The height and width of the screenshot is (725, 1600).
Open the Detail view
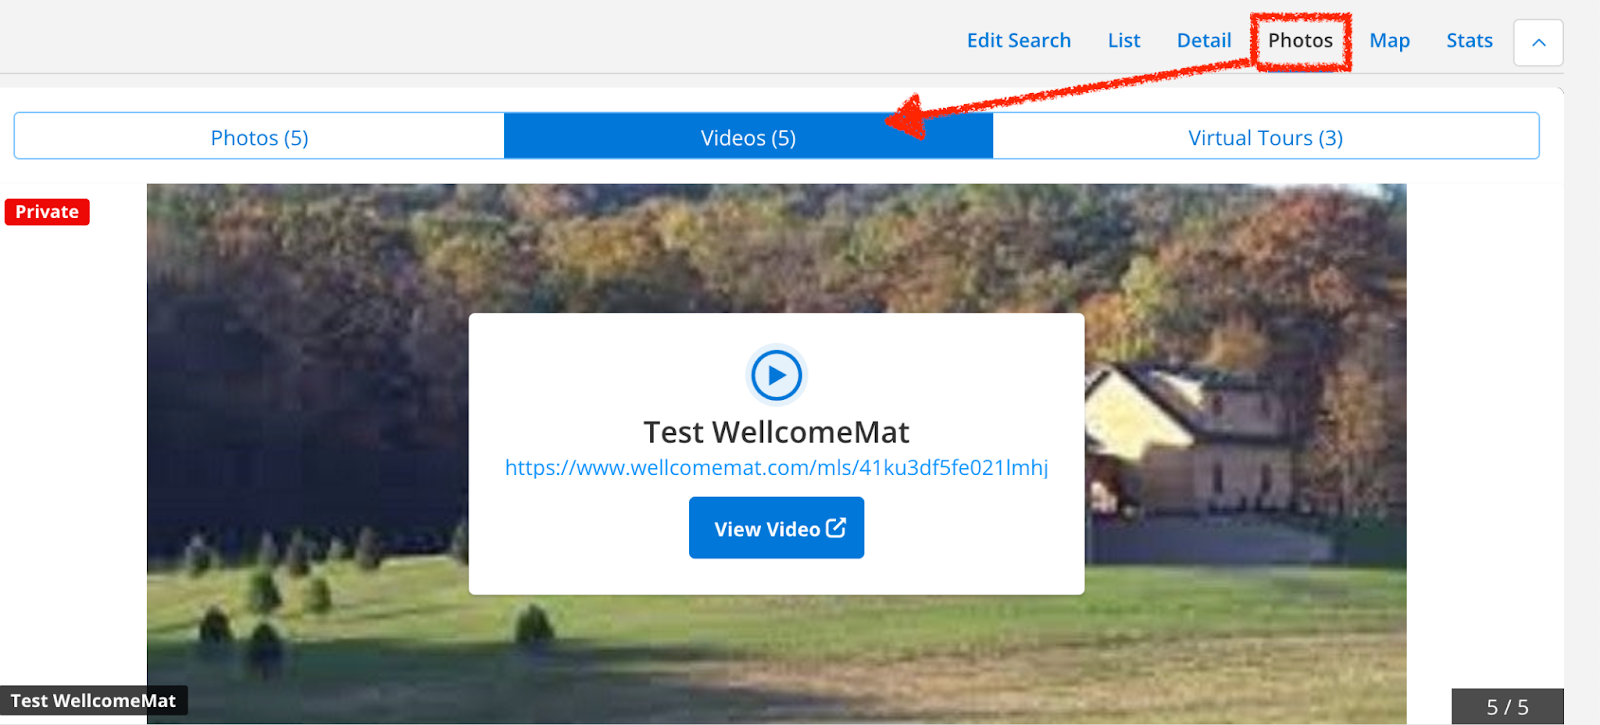[1204, 41]
